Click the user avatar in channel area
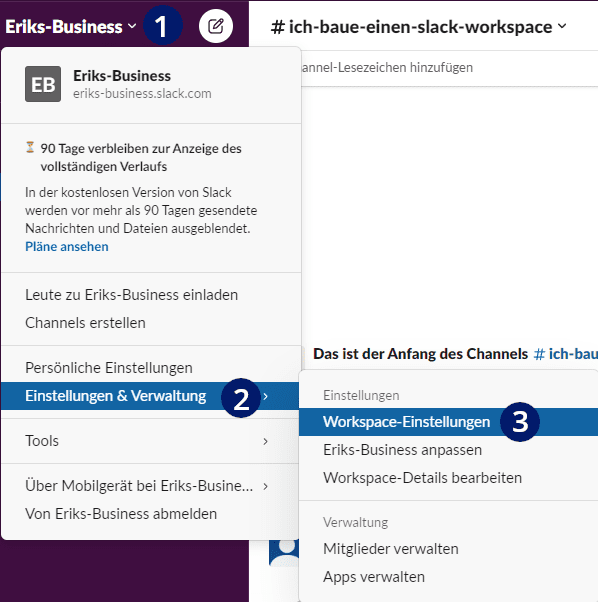Viewport: 598px width, 602px height. click(284, 552)
